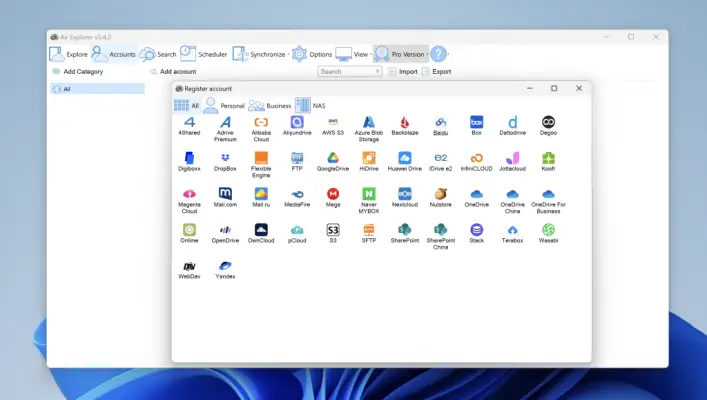Choose the DropBox icon
This screenshot has width=707, height=400.
(x=225, y=162)
